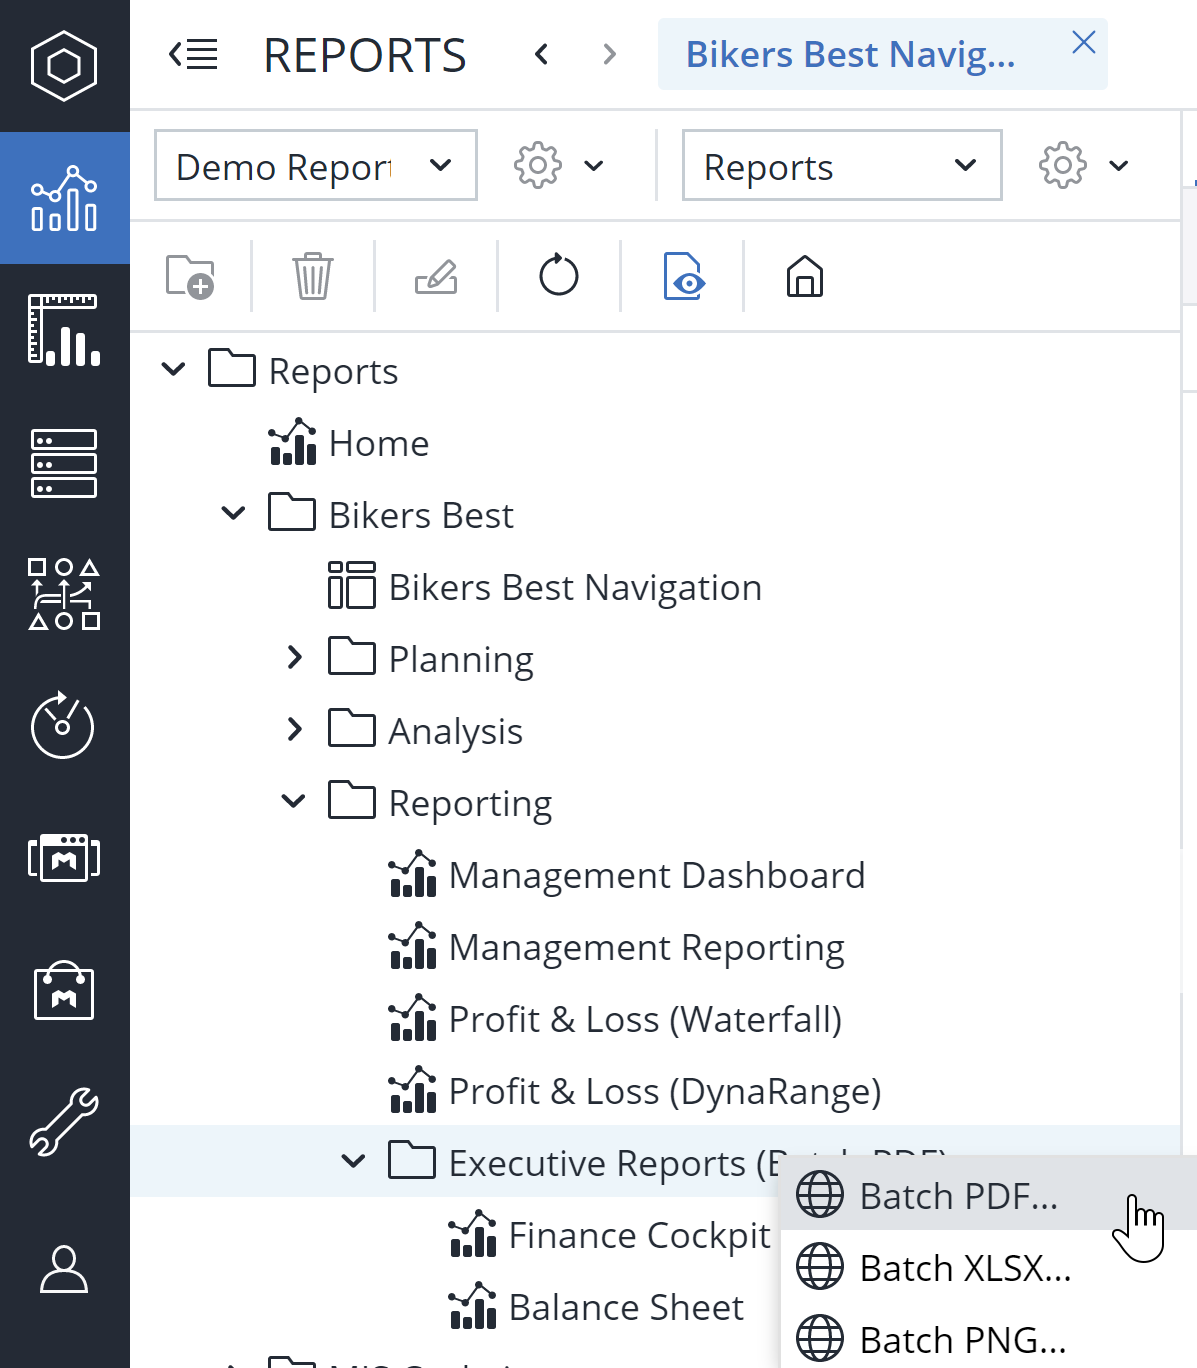Image resolution: width=1197 pixels, height=1368 pixels.
Task: Close the Bikers Best Navigation tab
Action: [1083, 43]
